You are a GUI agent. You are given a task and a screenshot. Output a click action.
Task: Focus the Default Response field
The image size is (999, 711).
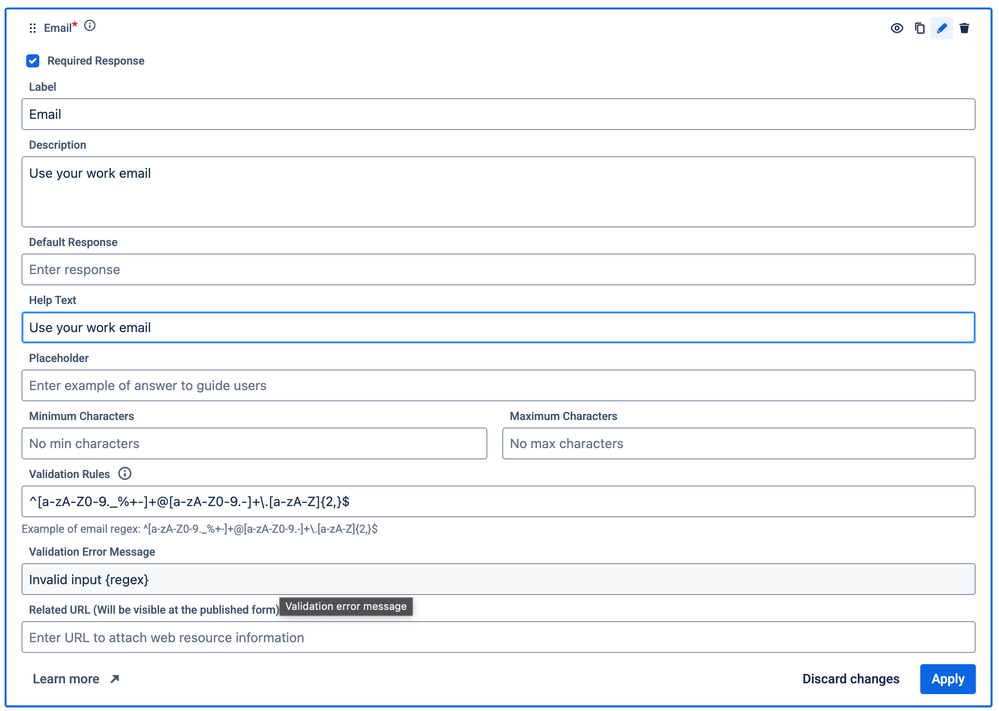[498, 269]
